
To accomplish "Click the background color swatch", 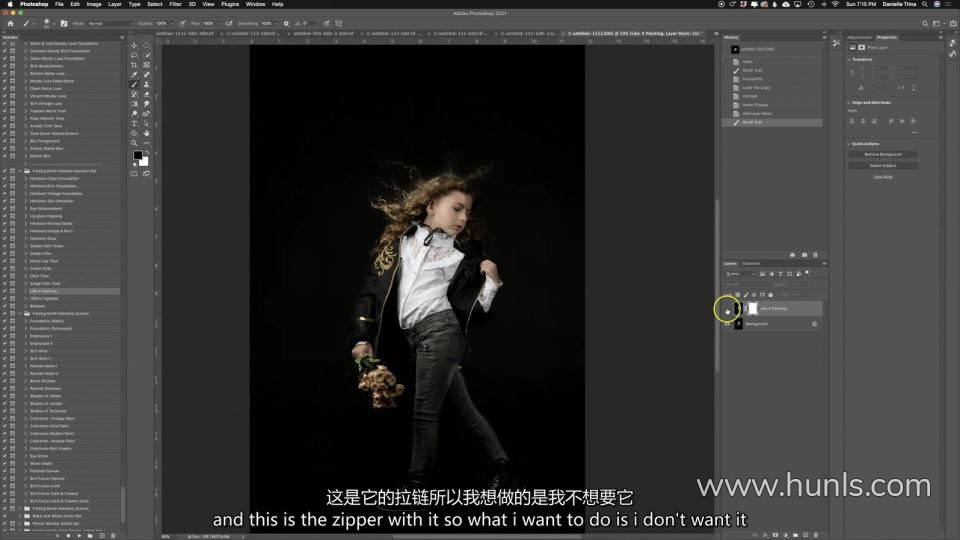I will (x=144, y=162).
